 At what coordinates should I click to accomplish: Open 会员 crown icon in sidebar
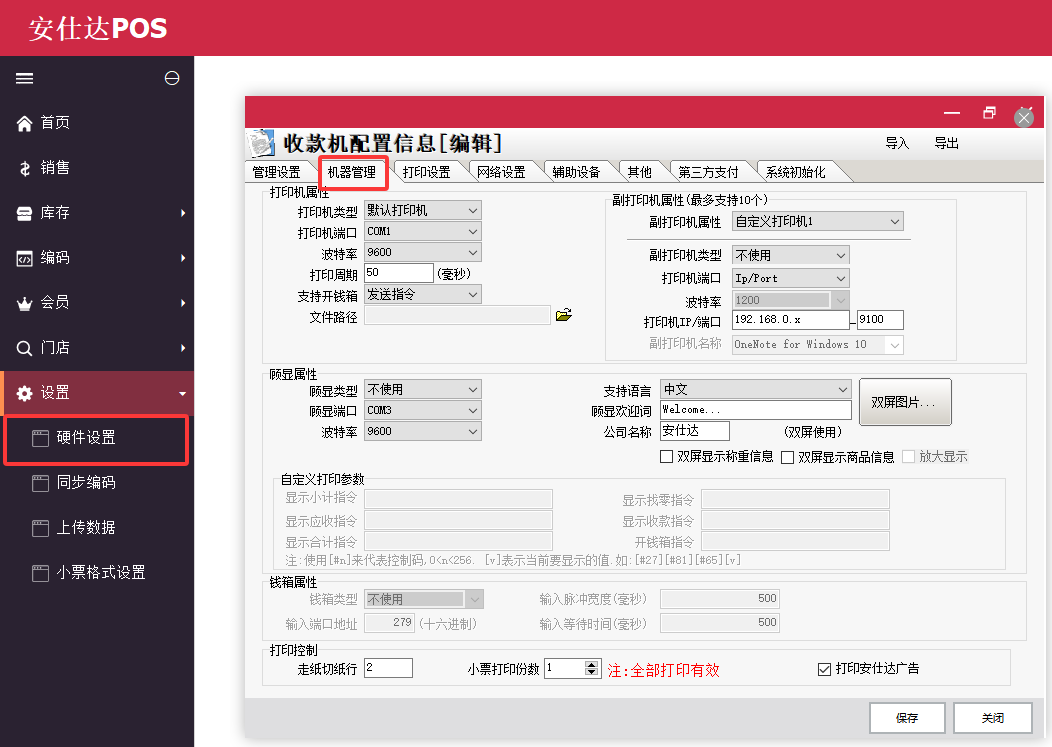point(24,303)
